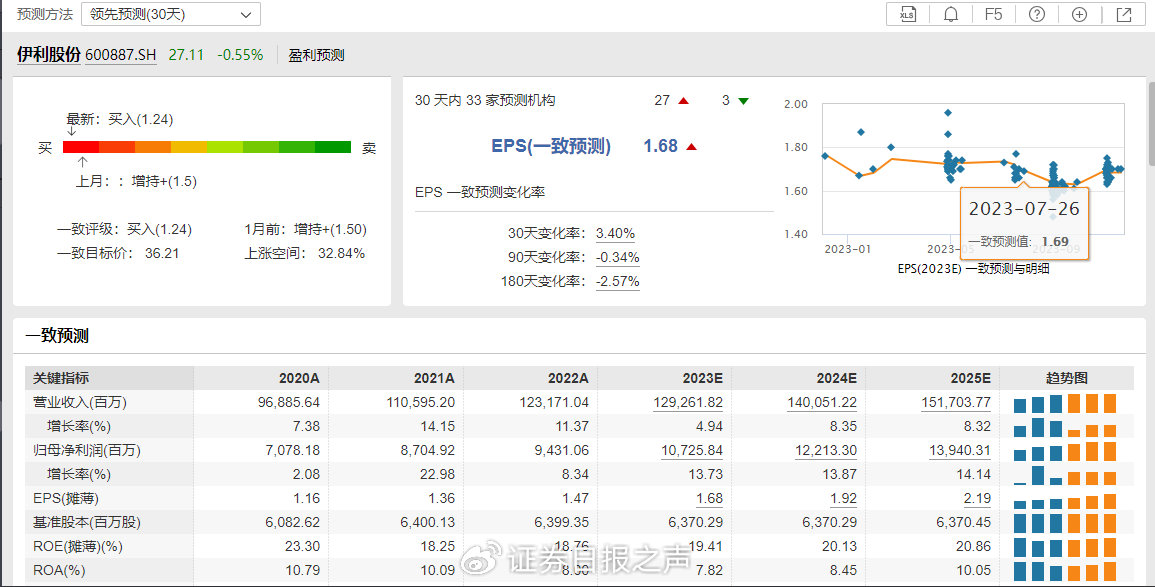
Task: Select the EPS(摊薄) row label
Action: click(66, 499)
